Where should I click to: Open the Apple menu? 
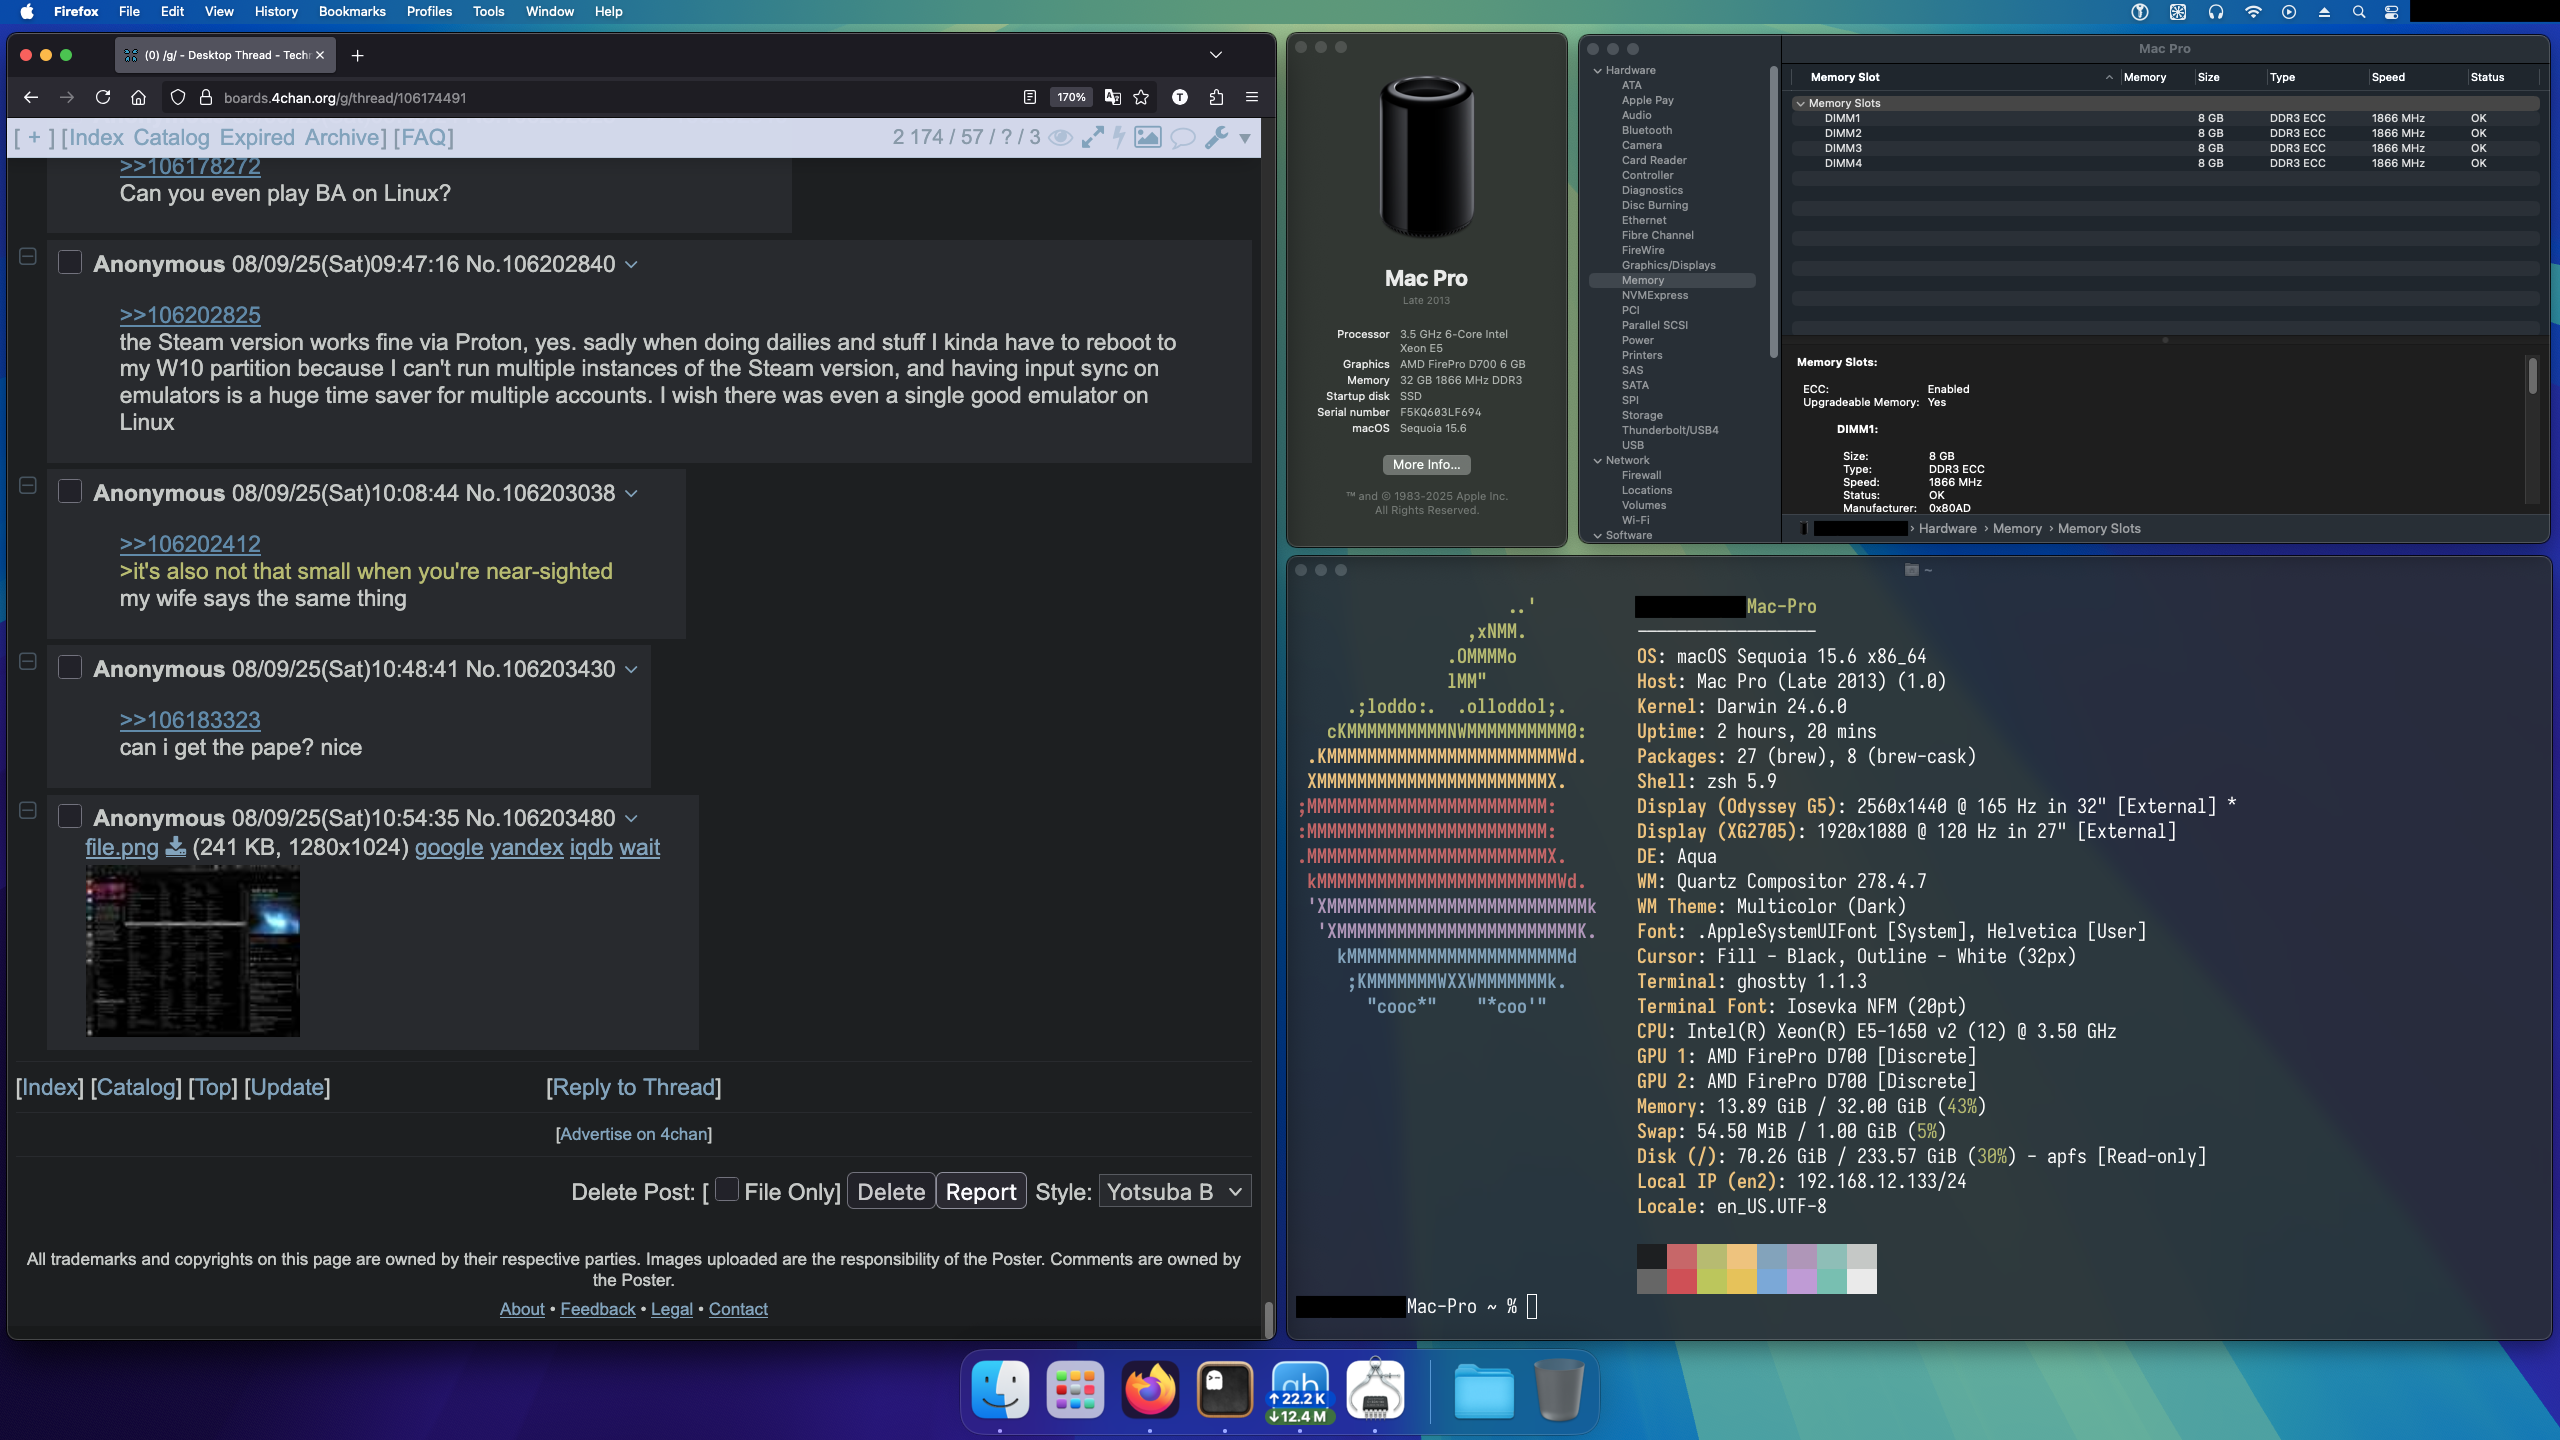click(x=27, y=12)
